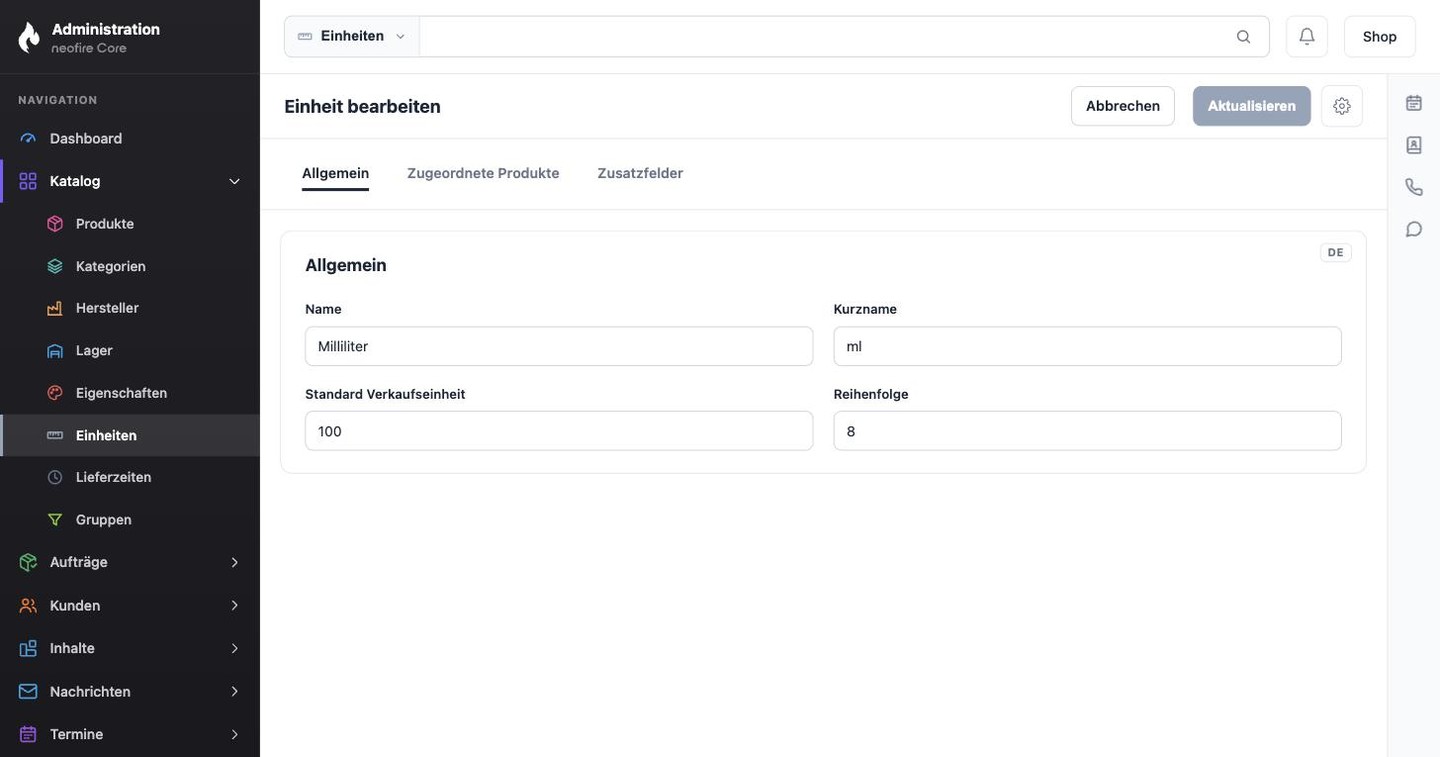Screen dimensions: 1440x757
Task: Switch to the Zusatzfelder tab
Action: click(x=640, y=173)
